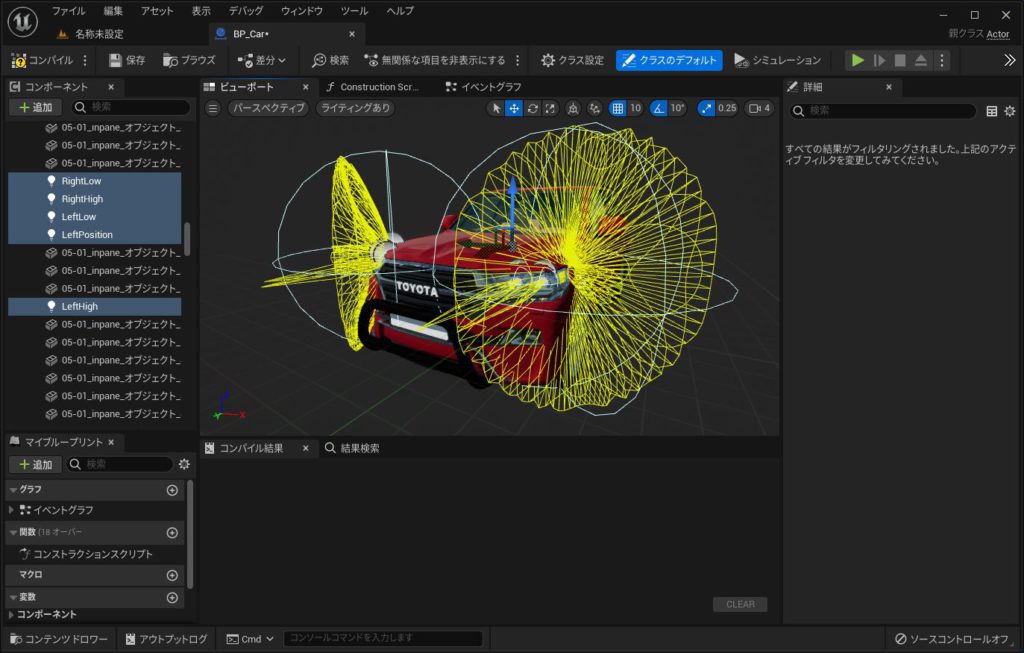Open the play options dots after the Eject button
The image size is (1024, 653).
(x=942, y=61)
